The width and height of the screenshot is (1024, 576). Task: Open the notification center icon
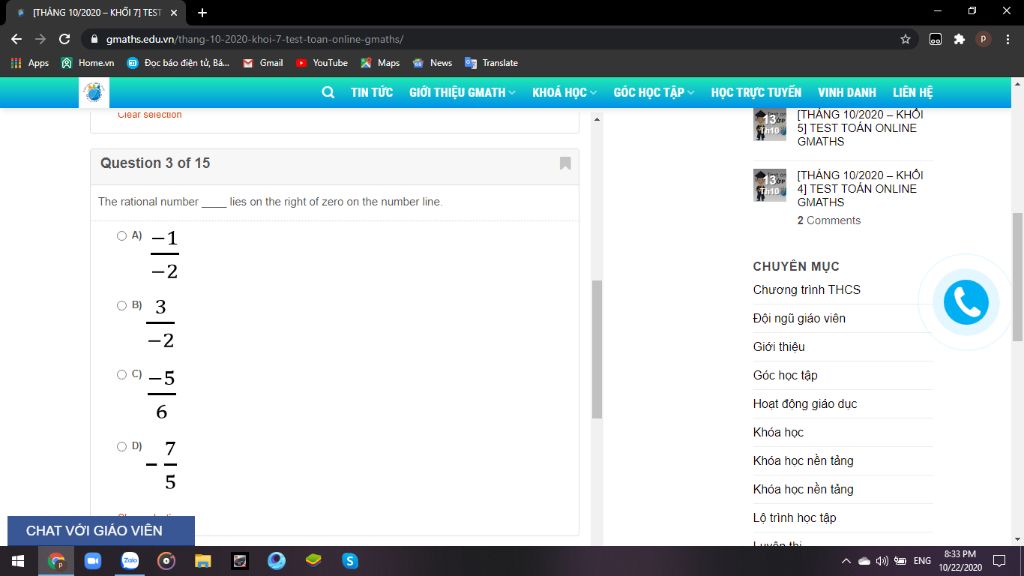pos(999,561)
